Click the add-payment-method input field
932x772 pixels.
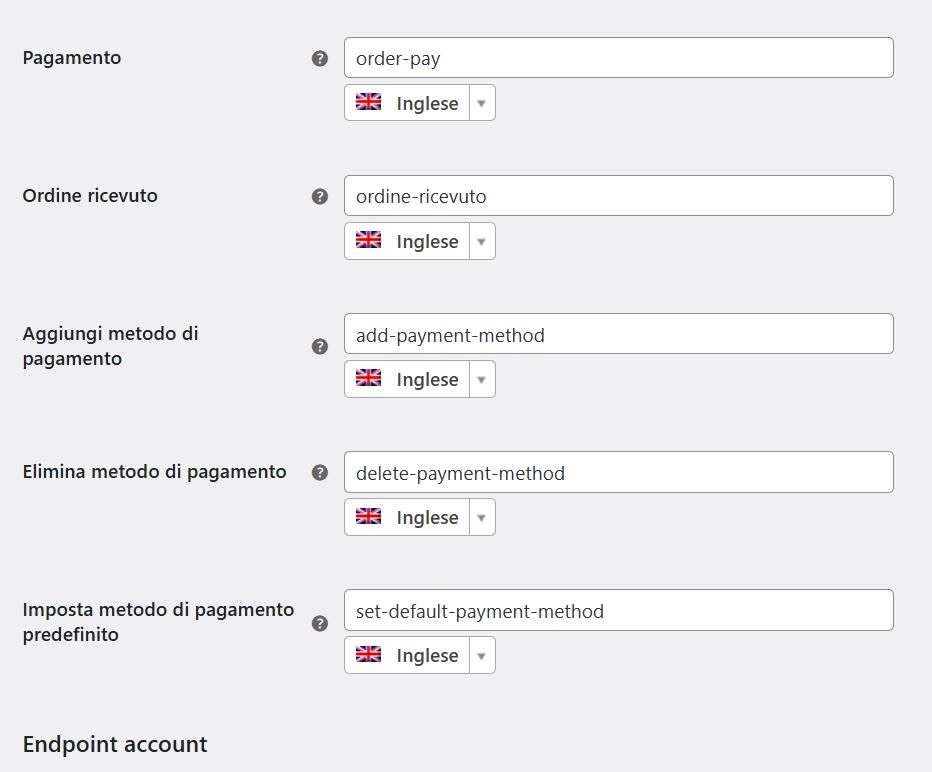pos(618,334)
